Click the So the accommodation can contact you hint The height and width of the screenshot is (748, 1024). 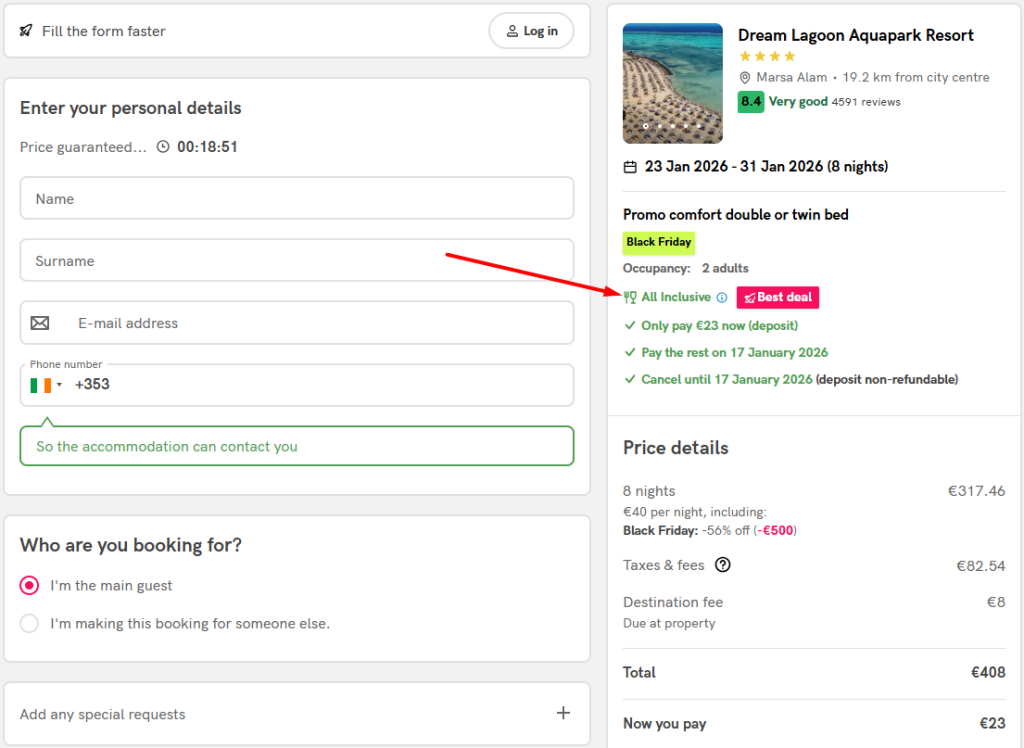coord(296,446)
